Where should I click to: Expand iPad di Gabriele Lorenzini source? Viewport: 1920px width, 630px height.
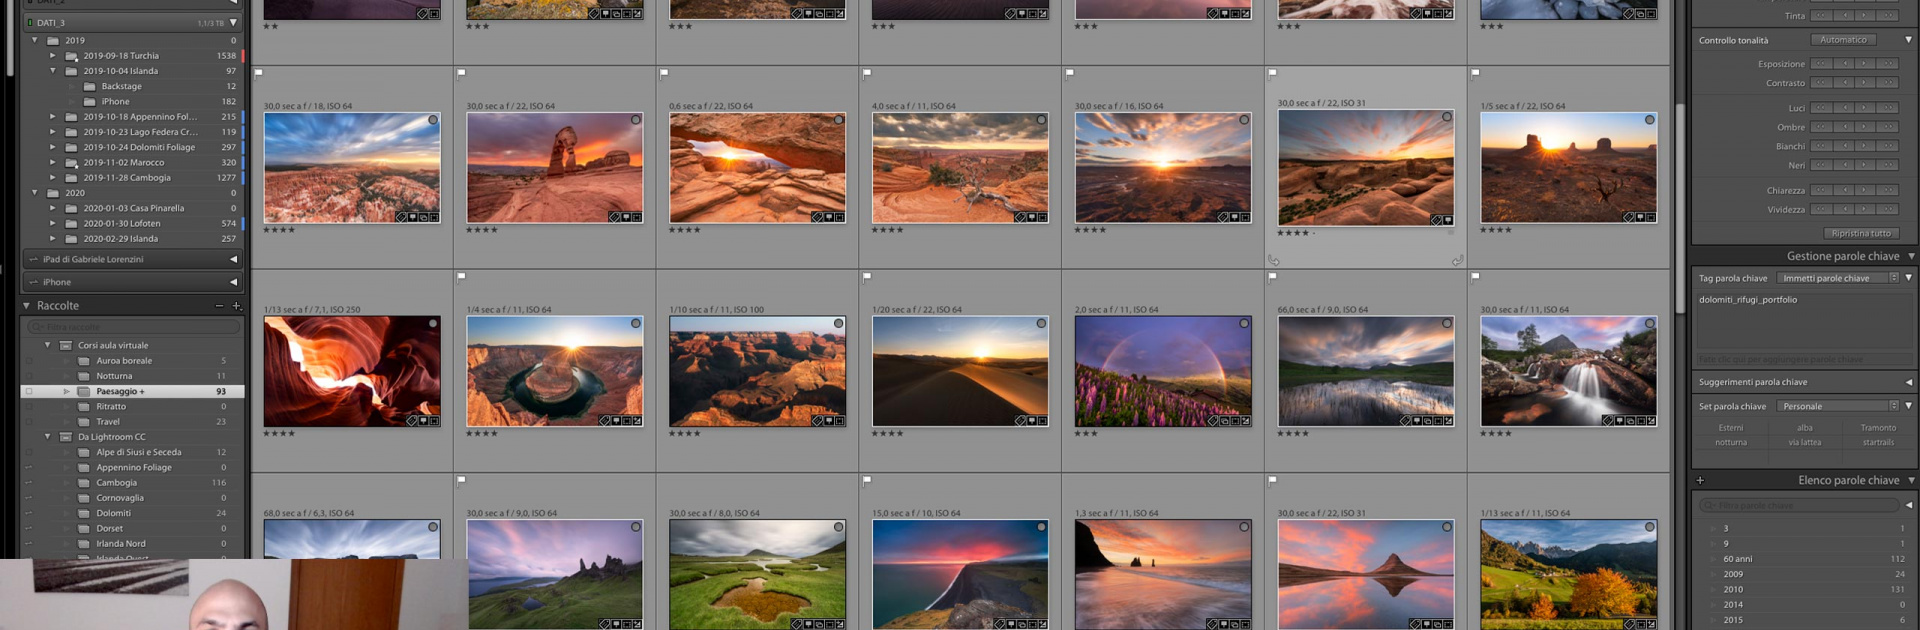(x=233, y=260)
